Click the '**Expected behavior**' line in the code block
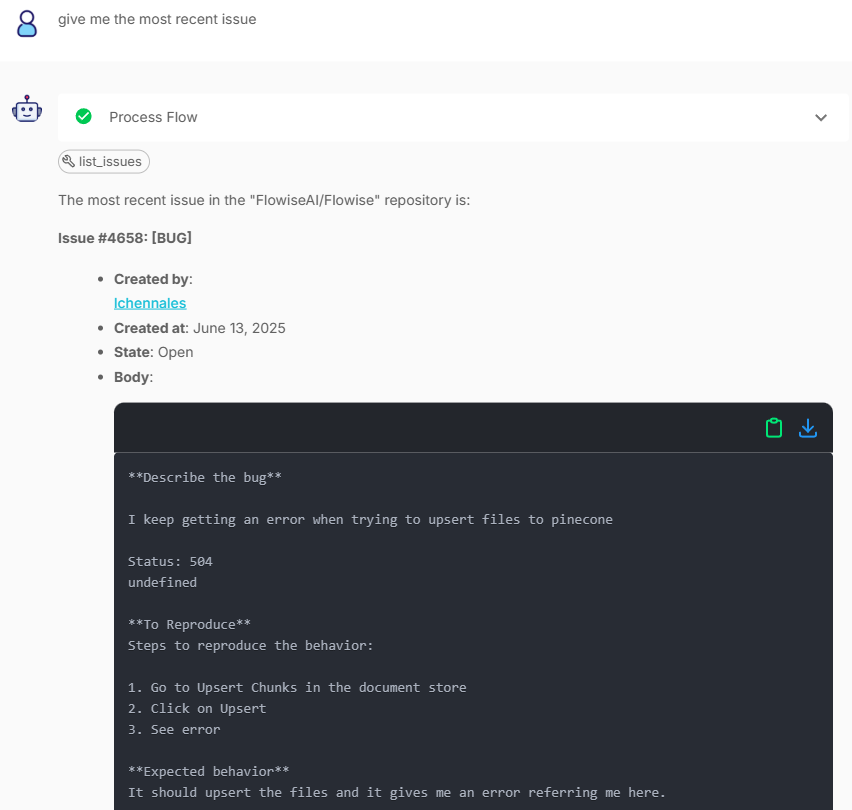Viewport: 852px width, 810px height. [208, 771]
